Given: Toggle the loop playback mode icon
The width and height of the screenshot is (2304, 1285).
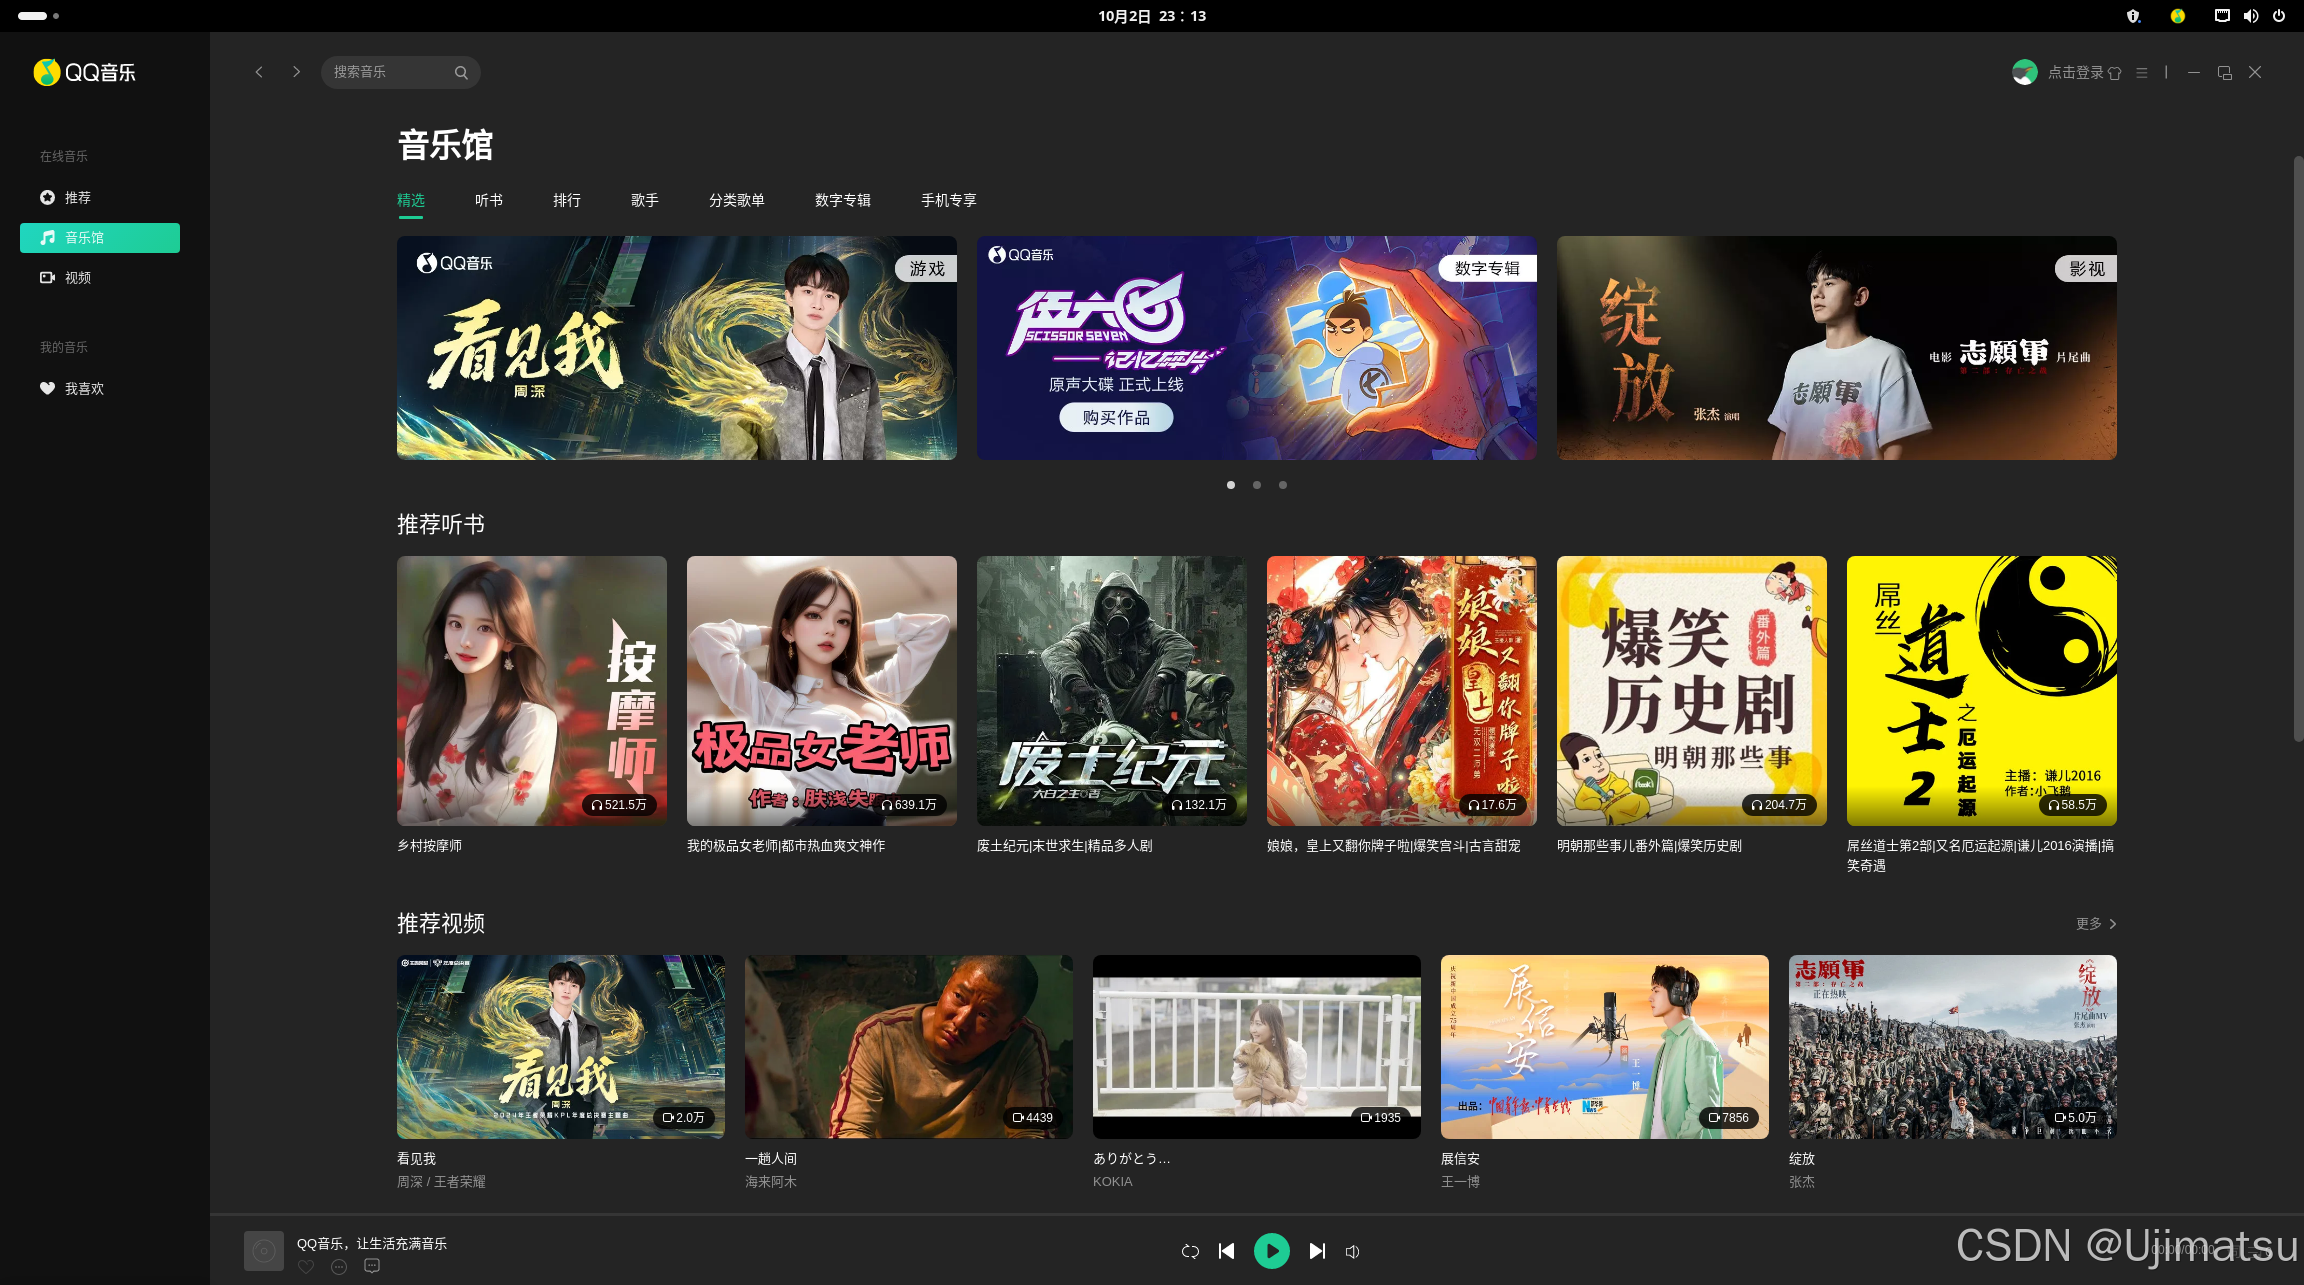Looking at the screenshot, I should pyautogui.click(x=1190, y=1251).
